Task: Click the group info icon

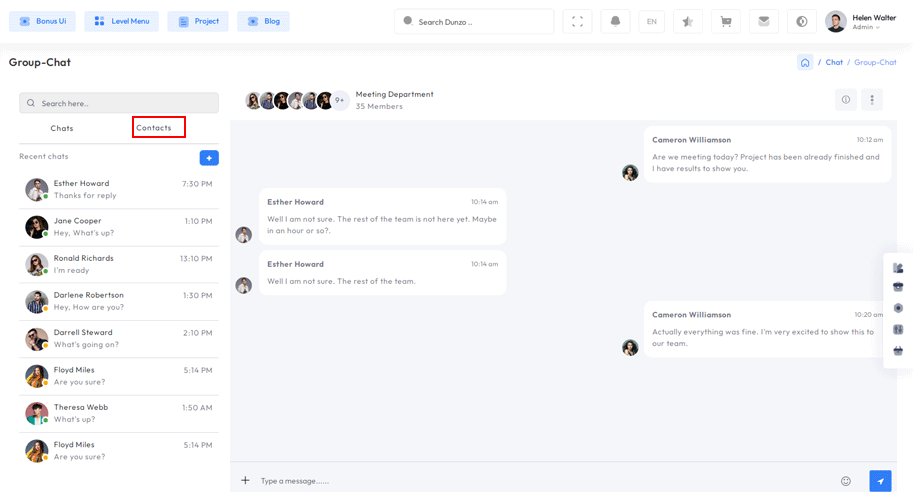Action: coord(846,100)
